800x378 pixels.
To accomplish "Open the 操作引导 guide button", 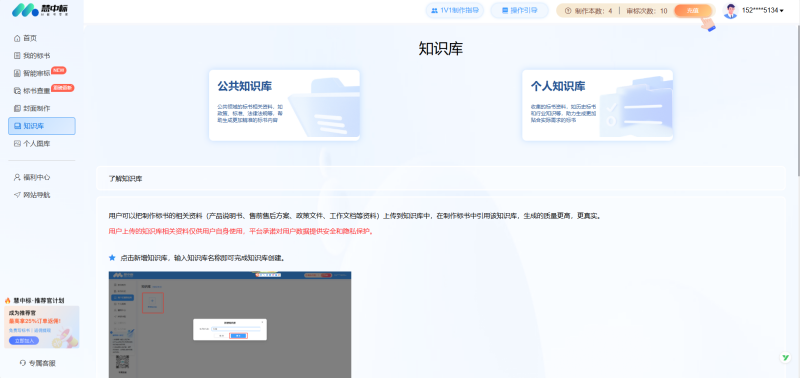I will [x=519, y=10].
